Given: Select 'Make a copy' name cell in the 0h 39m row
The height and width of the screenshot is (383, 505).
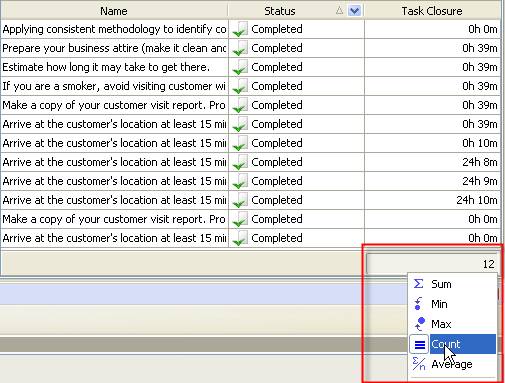Looking at the screenshot, I should pos(114,105).
